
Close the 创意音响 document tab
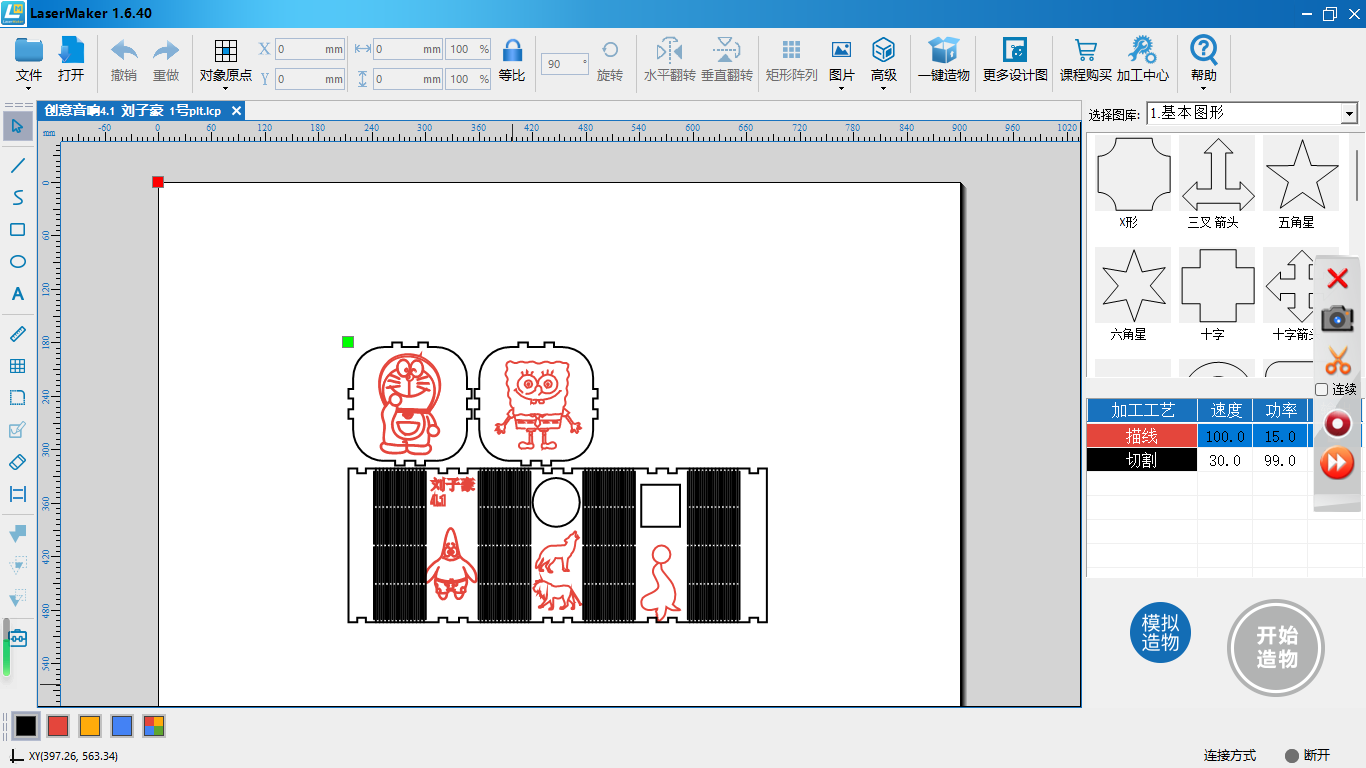coord(237,110)
